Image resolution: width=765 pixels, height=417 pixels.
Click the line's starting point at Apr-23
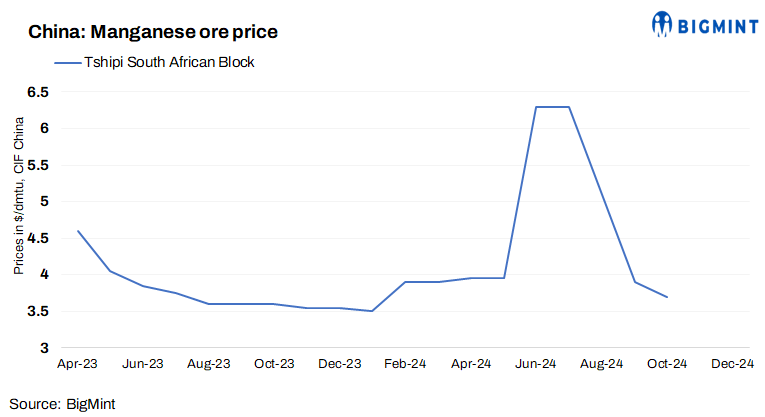pos(78,231)
